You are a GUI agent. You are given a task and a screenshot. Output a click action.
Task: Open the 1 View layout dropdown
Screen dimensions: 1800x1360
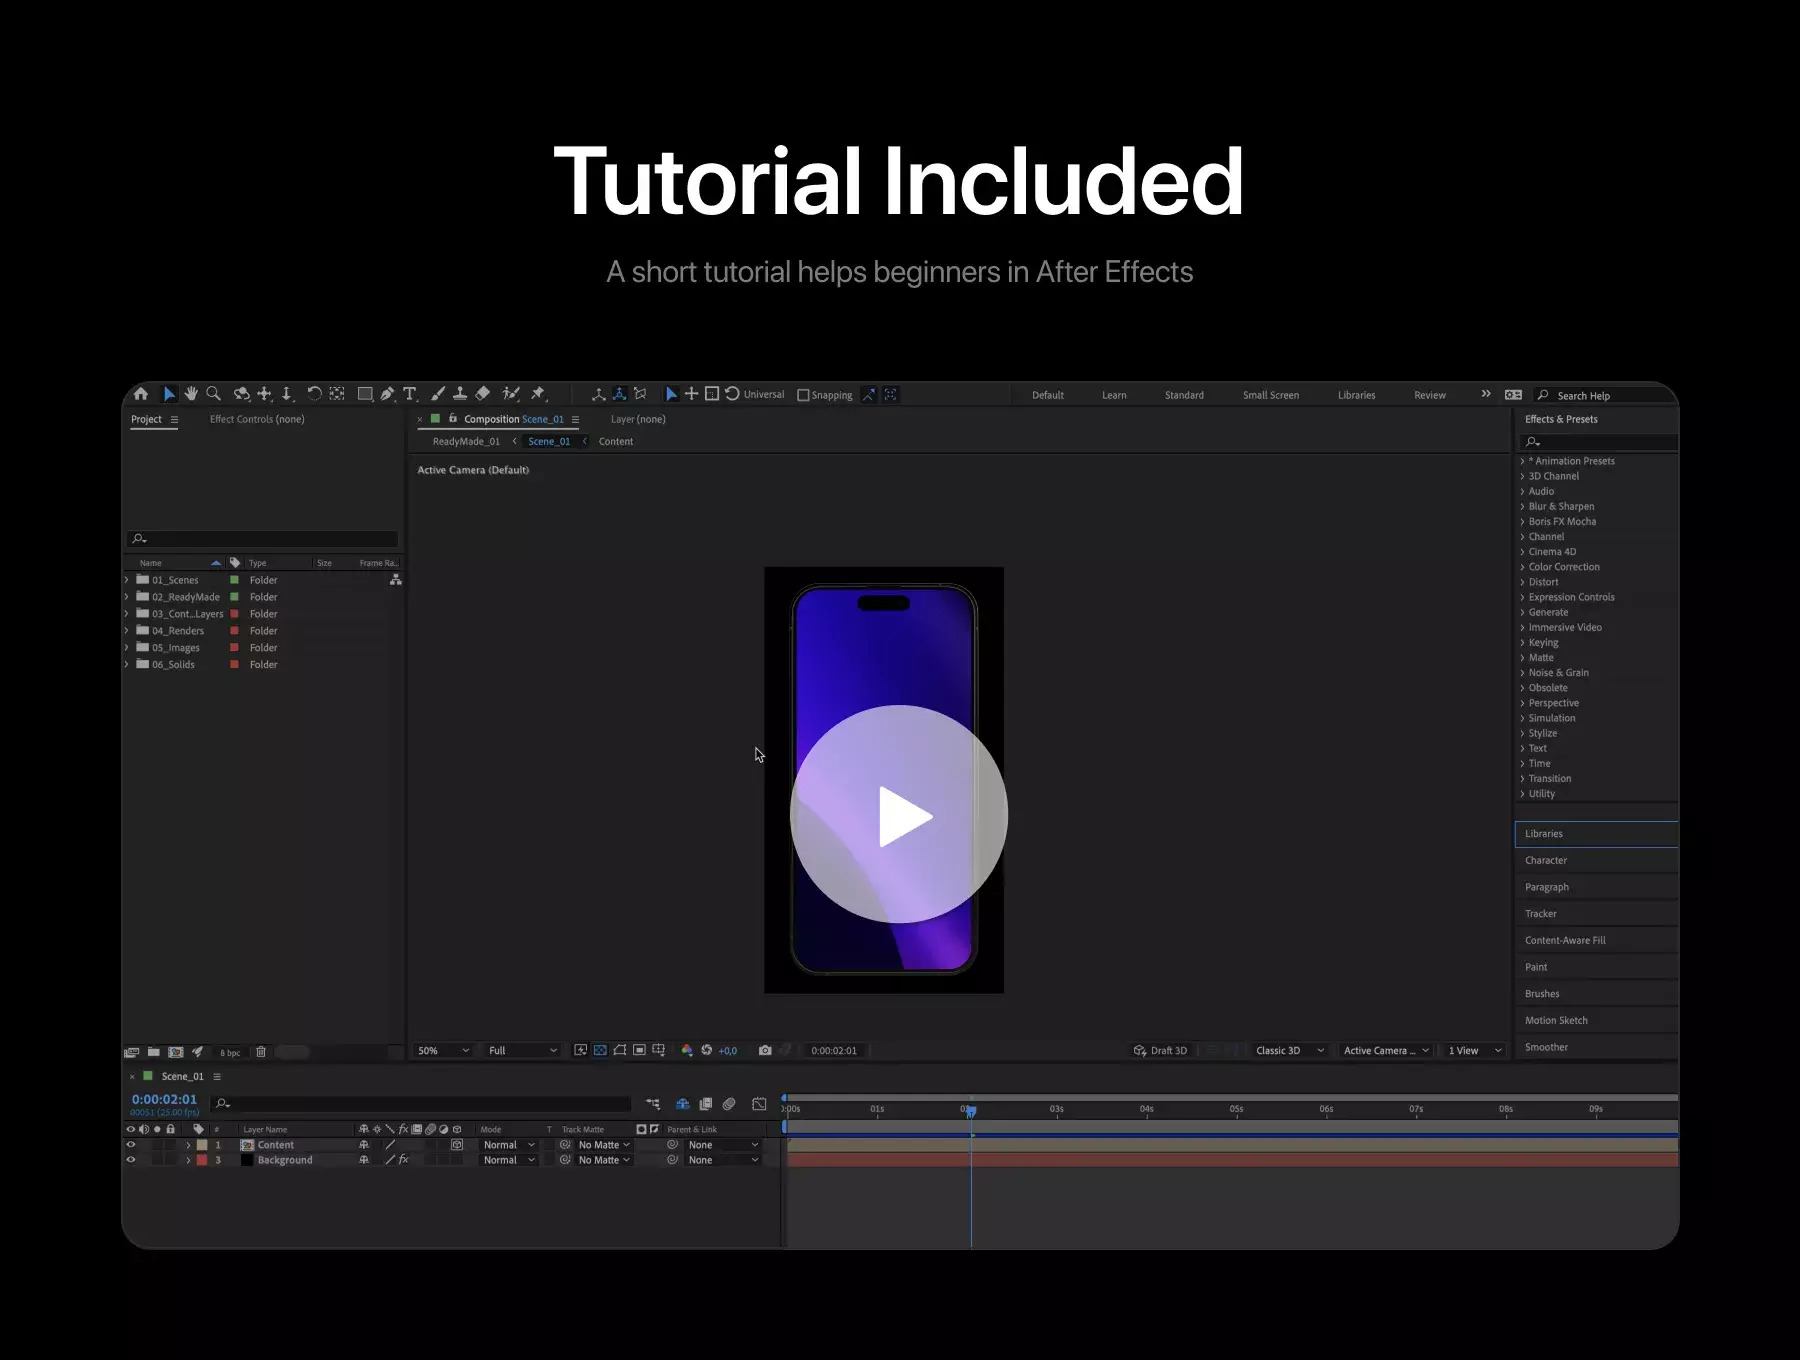pyautogui.click(x=1474, y=1050)
